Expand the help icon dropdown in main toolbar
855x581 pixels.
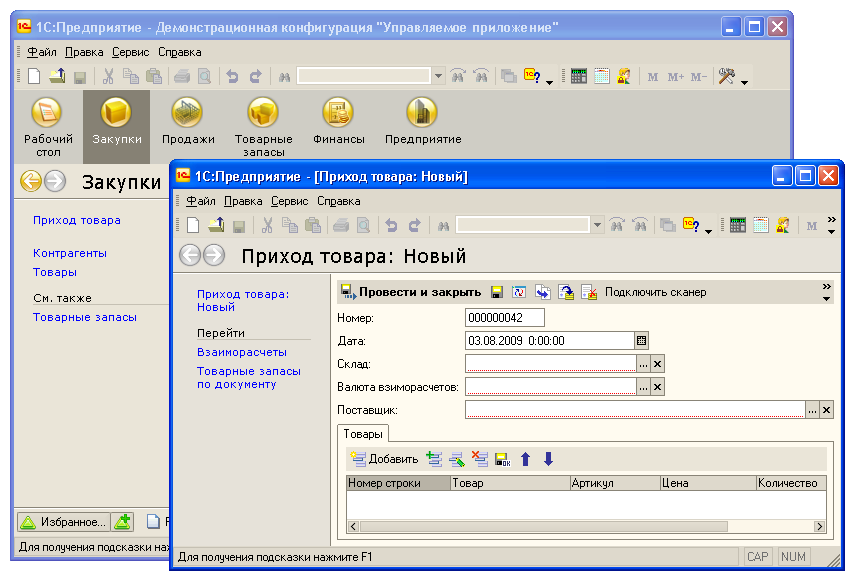click(x=549, y=82)
